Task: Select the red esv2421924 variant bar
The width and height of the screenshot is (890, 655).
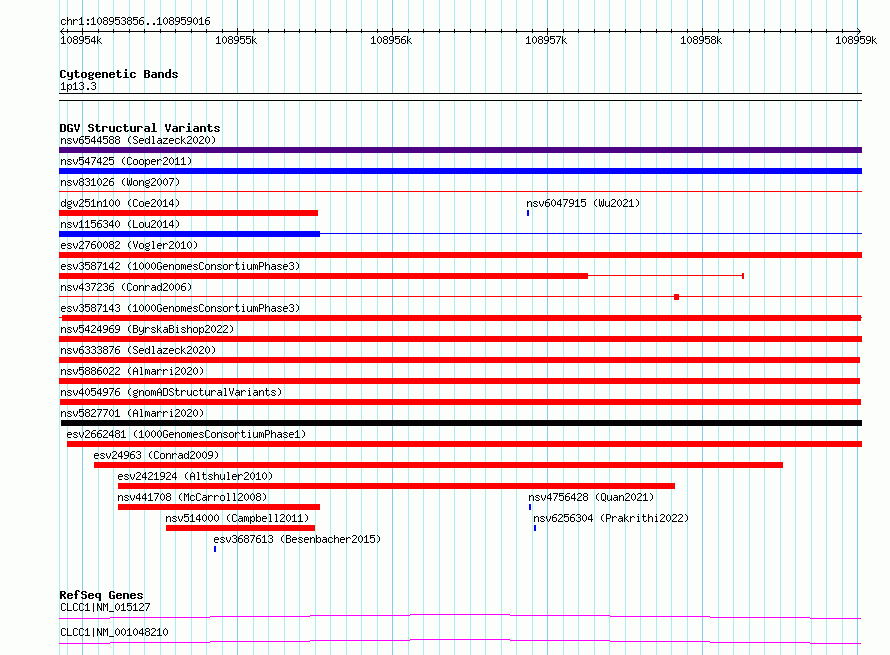Action: [x=396, y=486]
